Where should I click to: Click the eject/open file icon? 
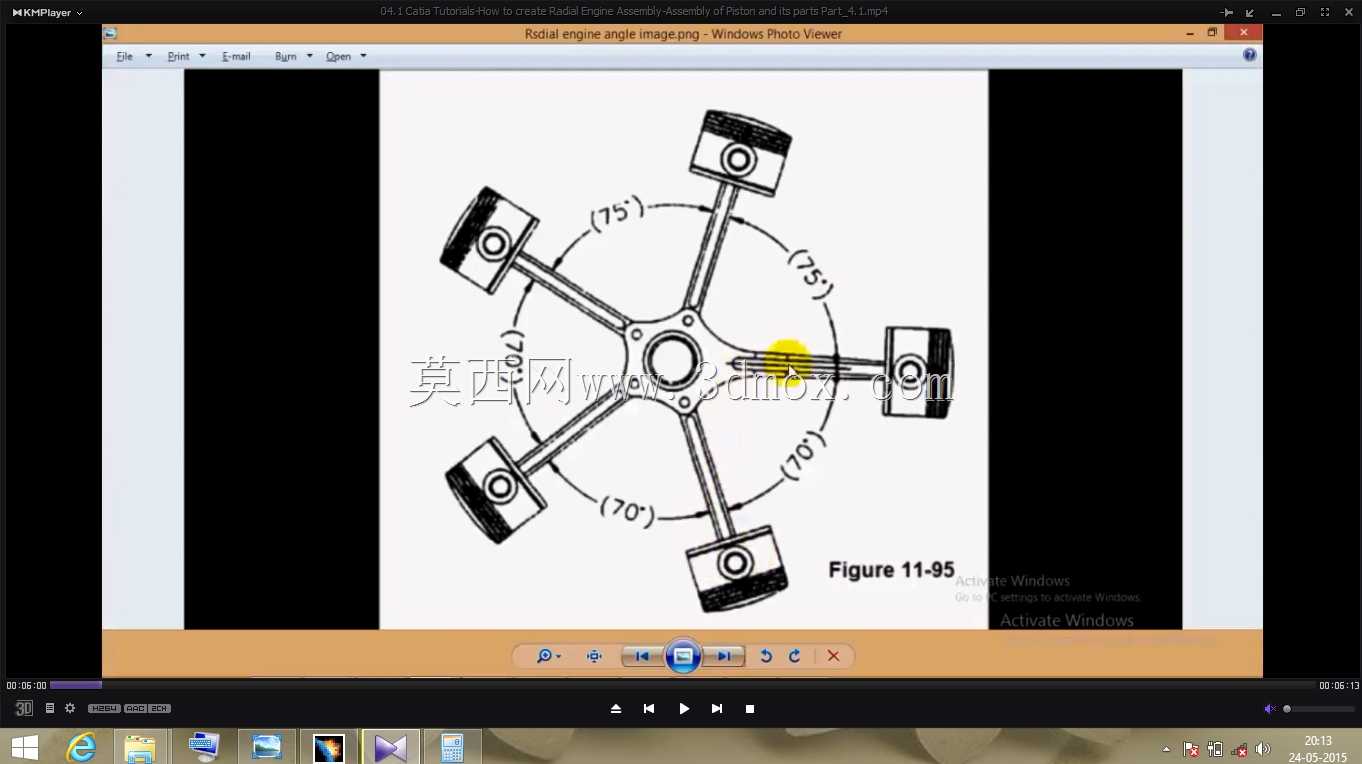pos(616,708)
